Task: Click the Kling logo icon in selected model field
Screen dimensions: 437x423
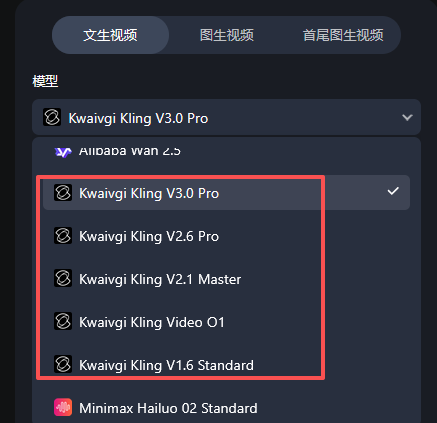Action: coord(52,117)
